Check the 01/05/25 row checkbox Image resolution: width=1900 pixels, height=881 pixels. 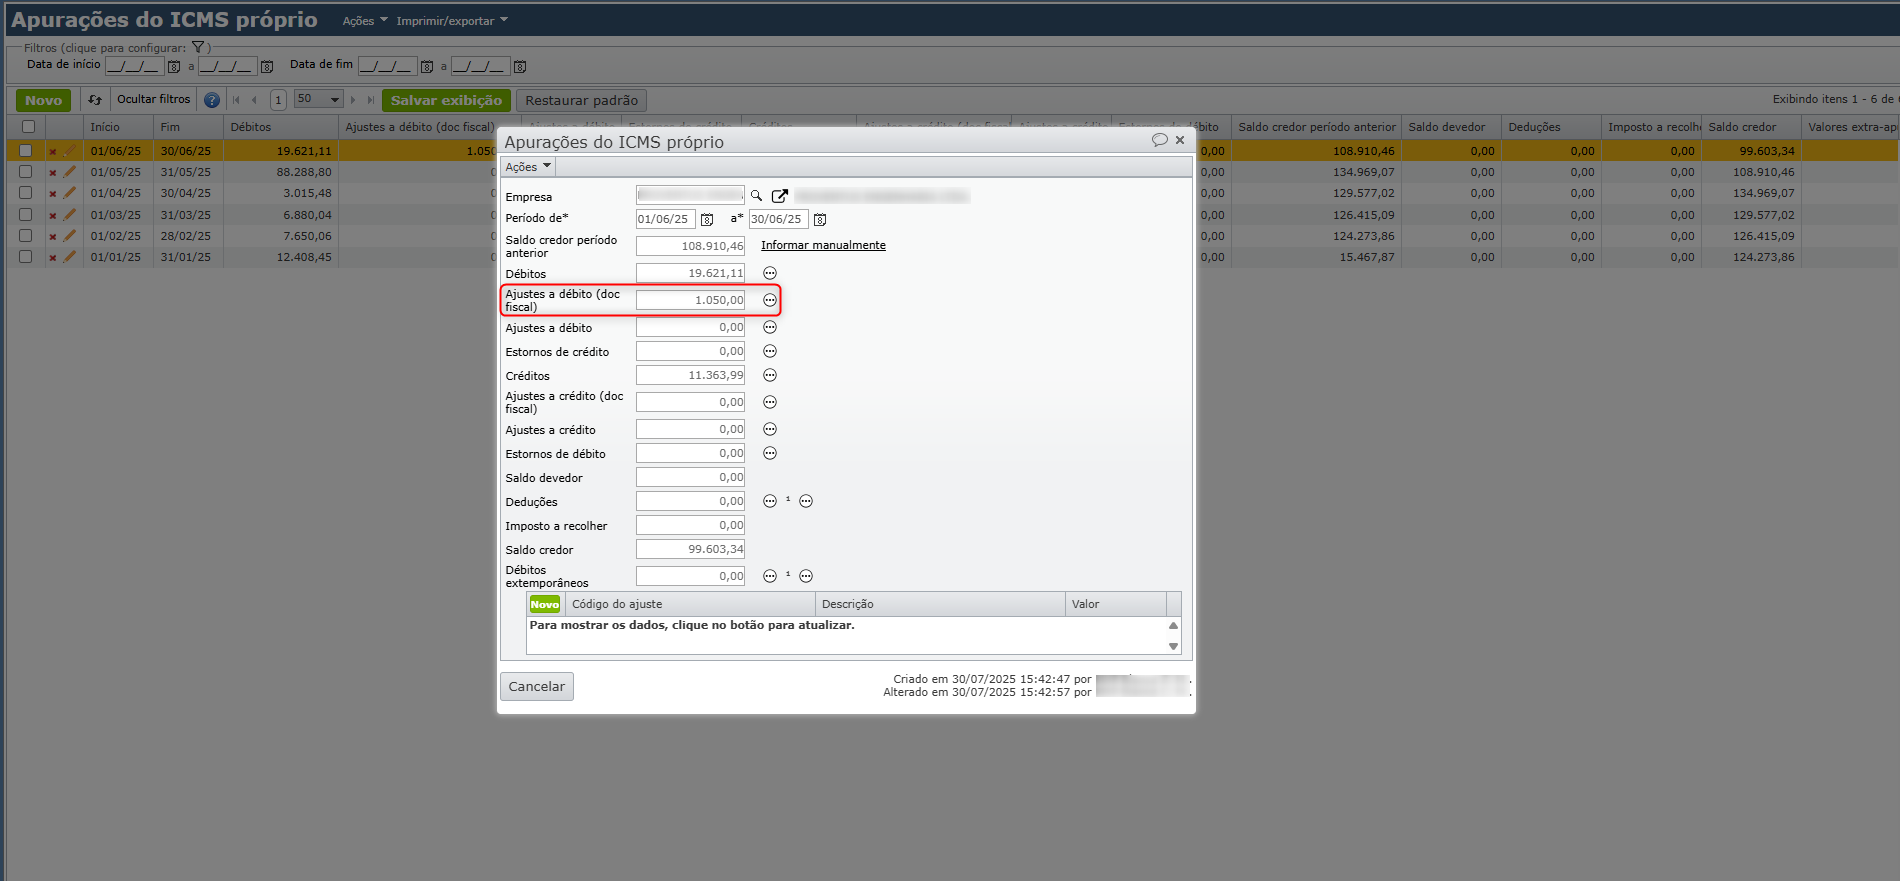point(26,172)
